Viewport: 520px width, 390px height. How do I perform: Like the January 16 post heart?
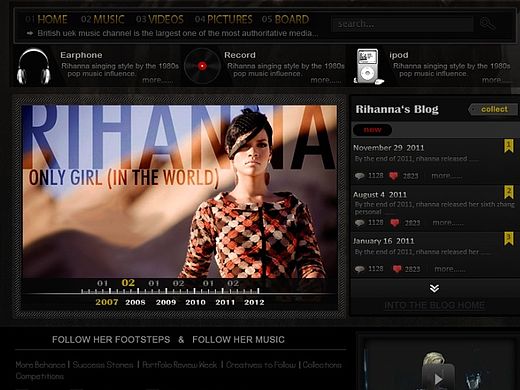[x=397, y=269]
